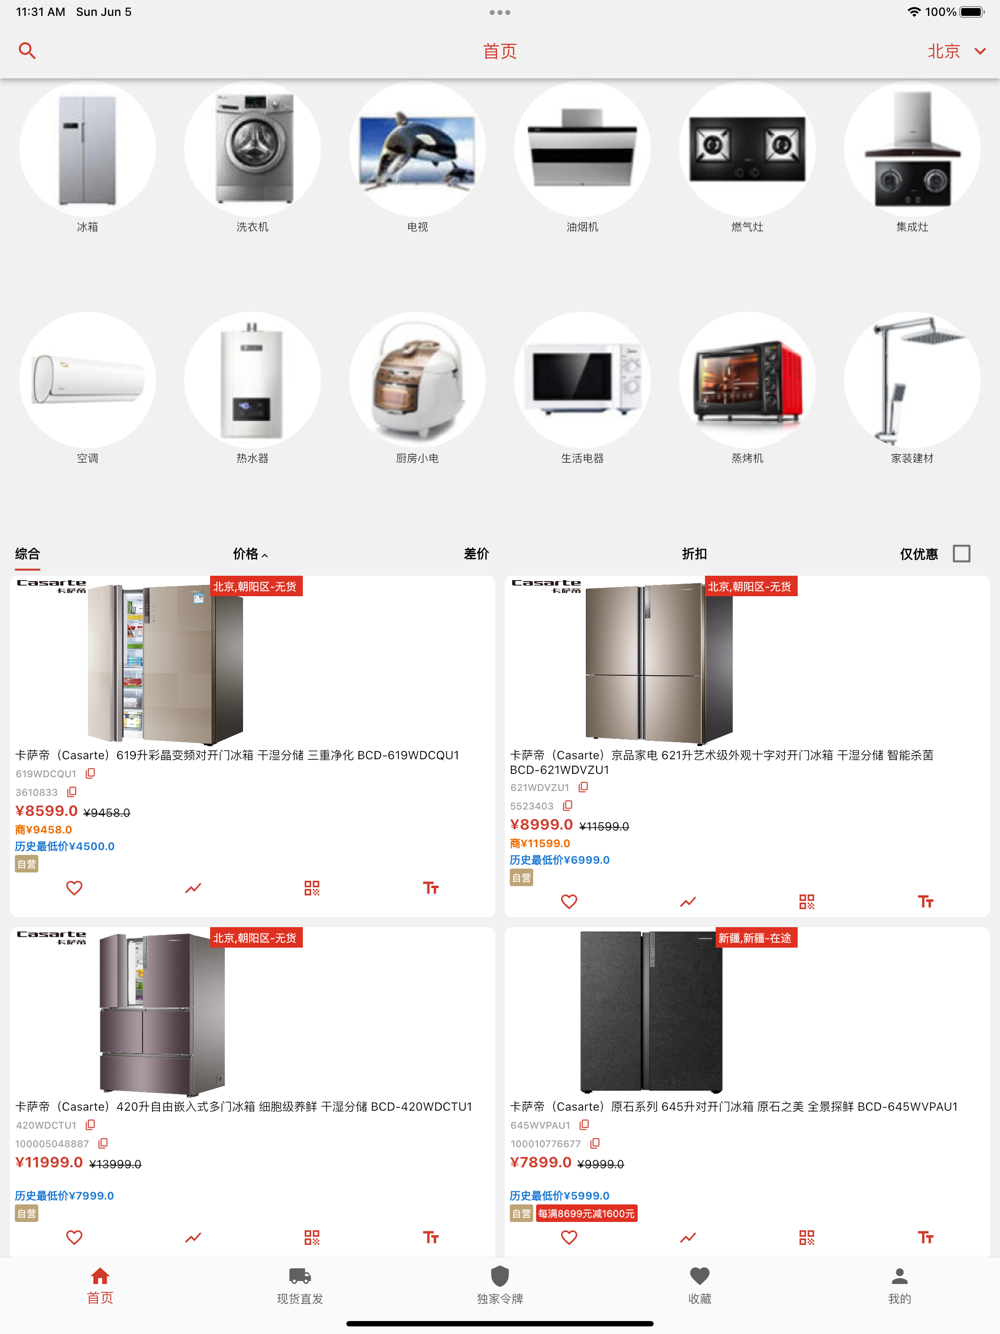1000x1334 pixels.
Task: Favorite the BCD-645WVPAU1 fridge with heart icon
Action: (x=569, y=1238)
